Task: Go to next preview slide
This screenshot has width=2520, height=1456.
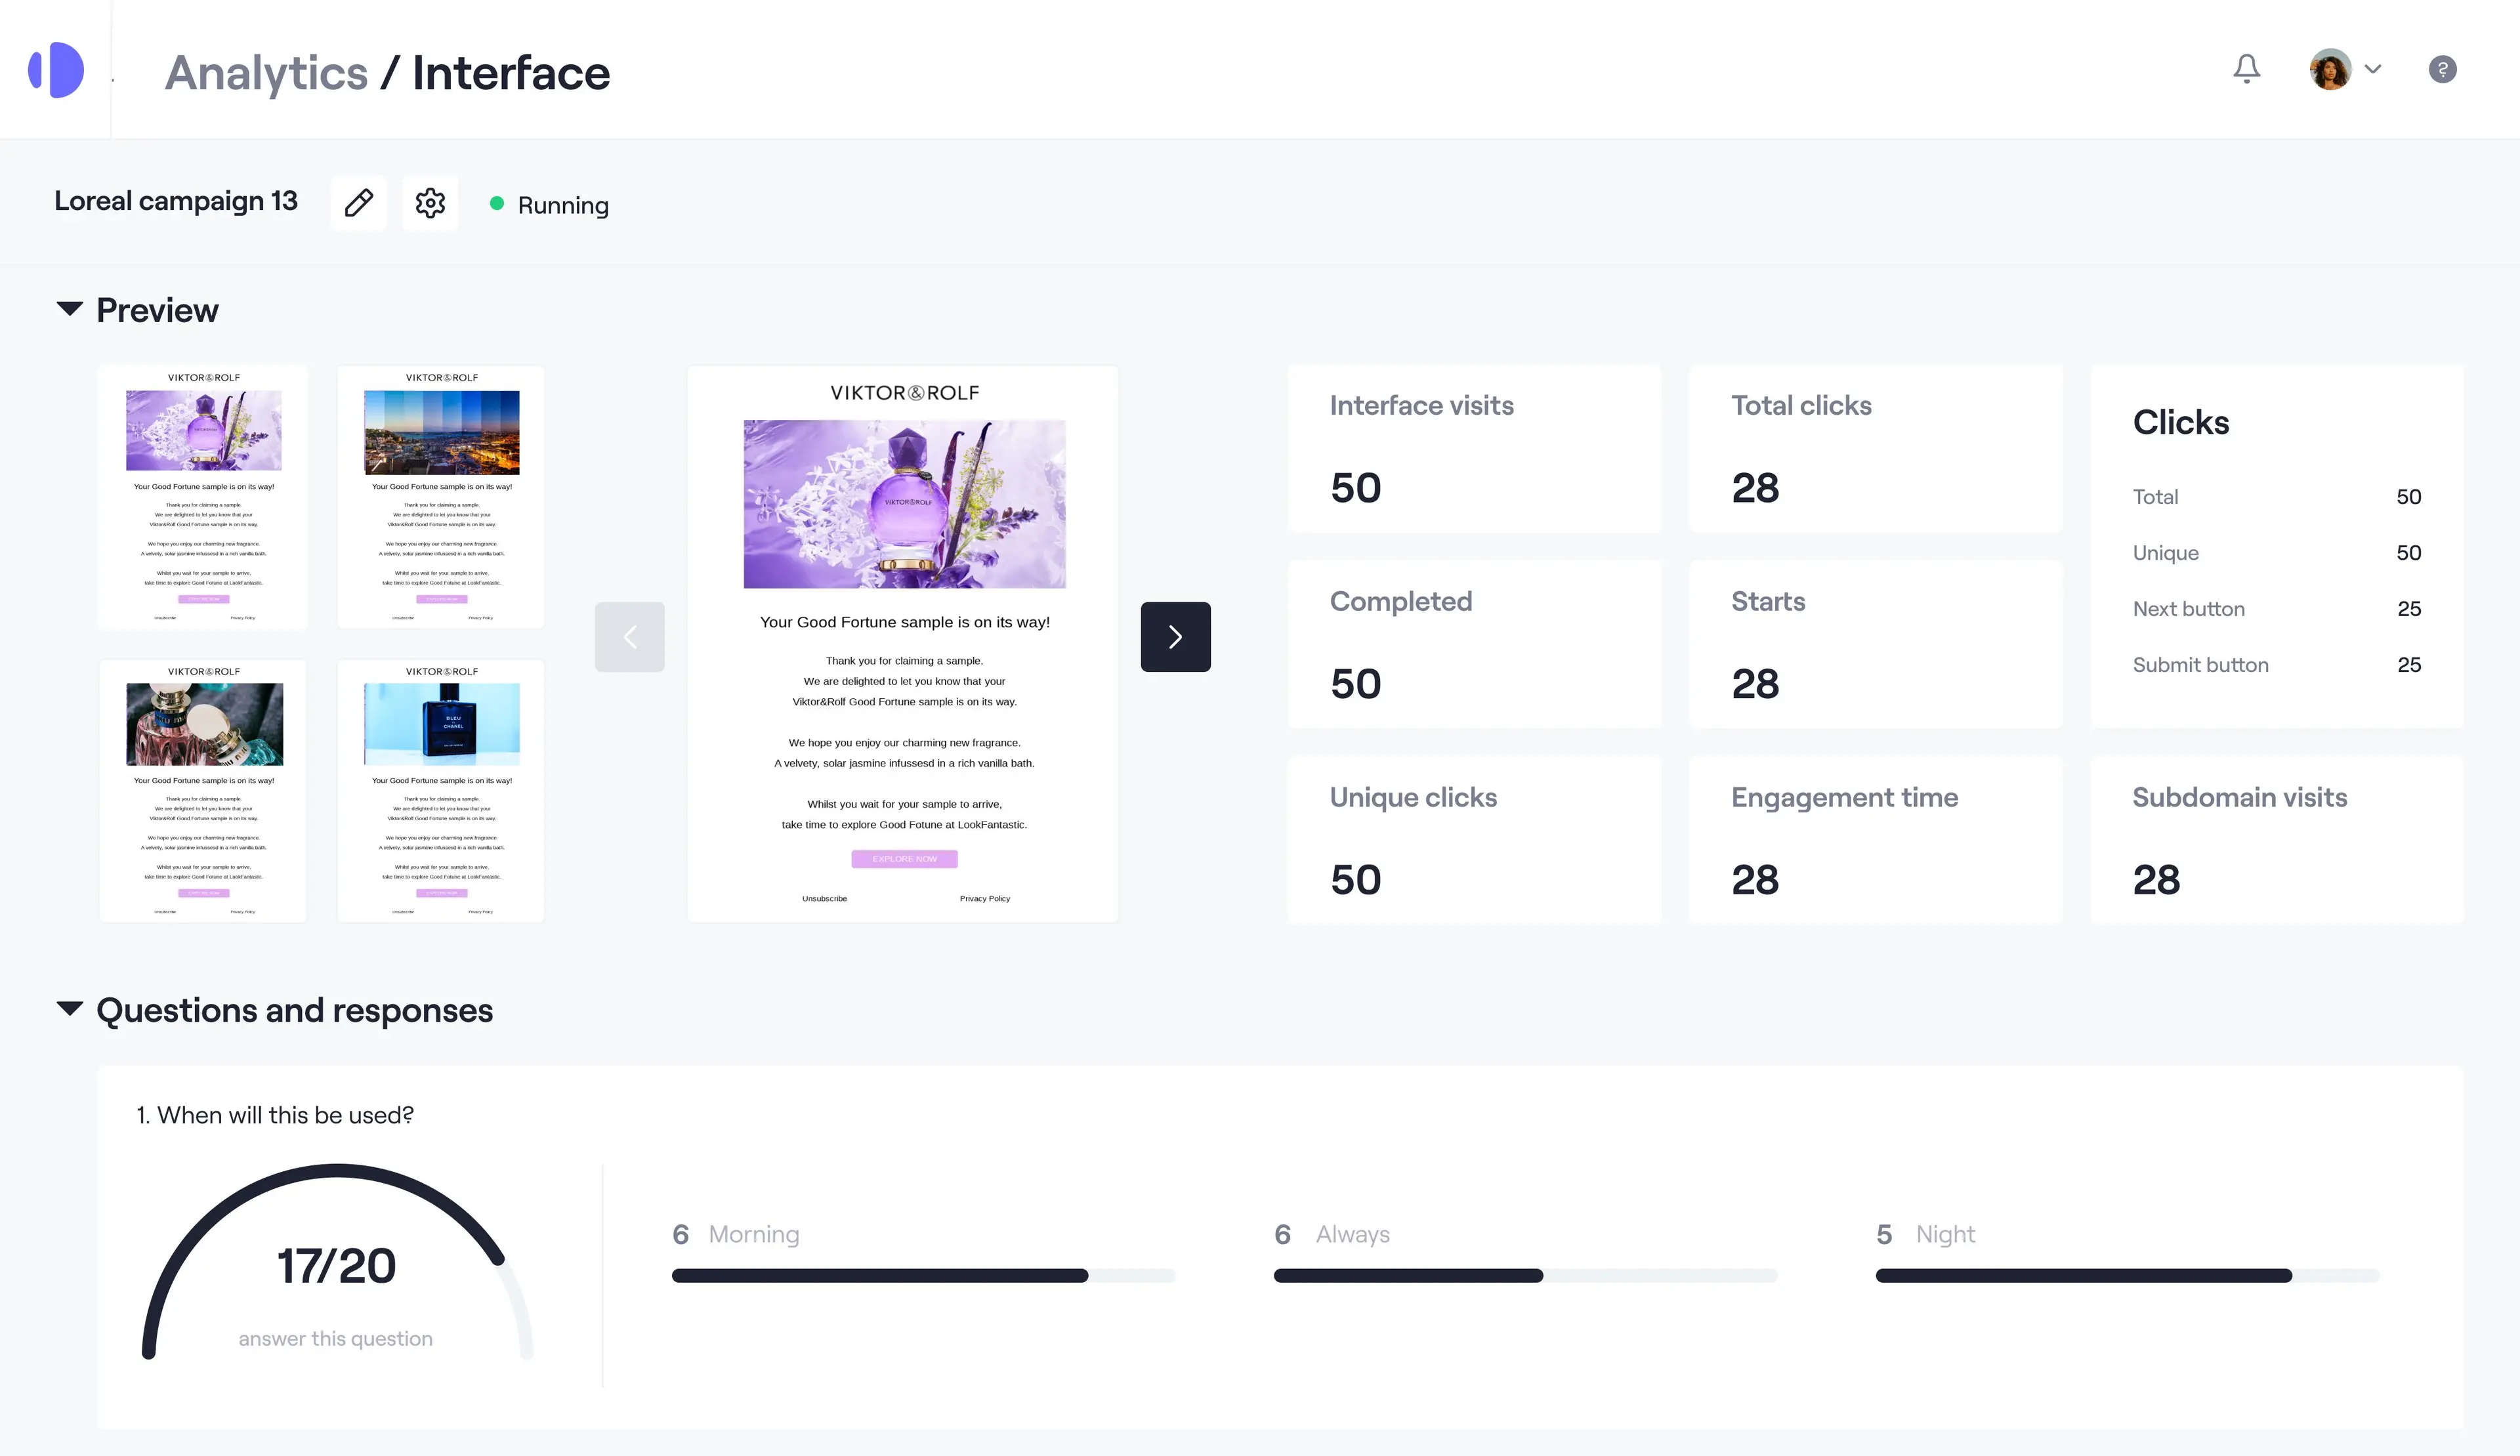Action: click(x=1175, y=637)
